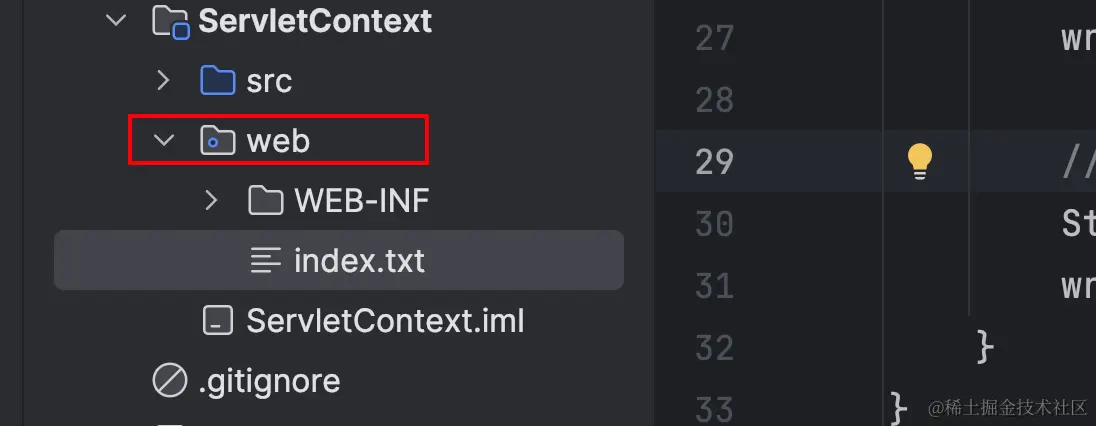Click the .gitignore ignored-file icon
This screenshot has height=426, width=1096.
coord(170,381)
